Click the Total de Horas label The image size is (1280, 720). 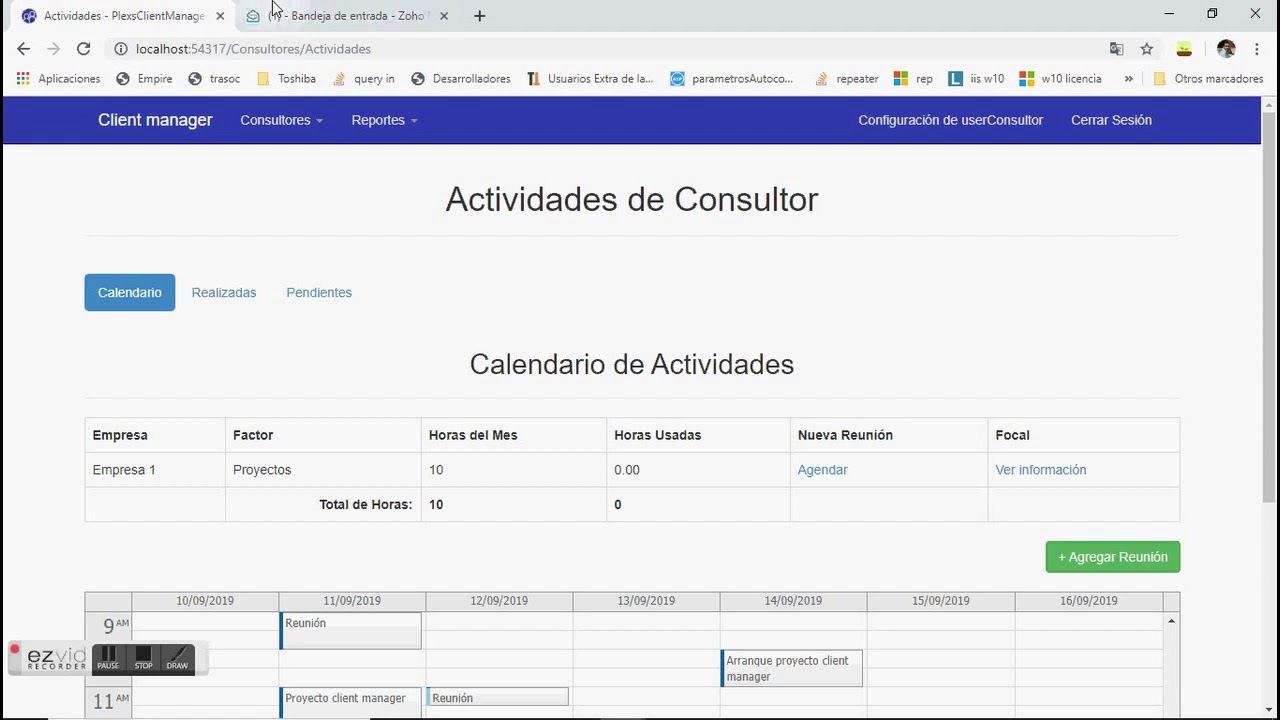365,505
